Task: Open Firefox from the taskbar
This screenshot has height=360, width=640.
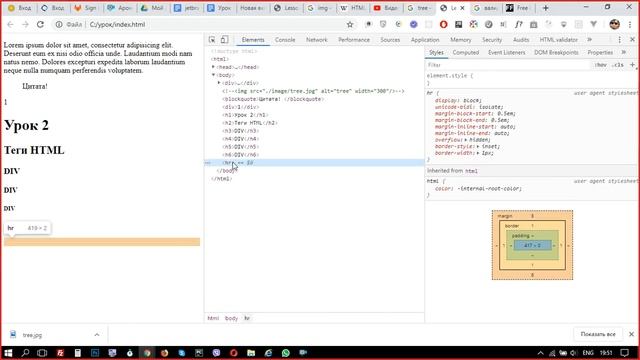Action: [x=164, y=353]
